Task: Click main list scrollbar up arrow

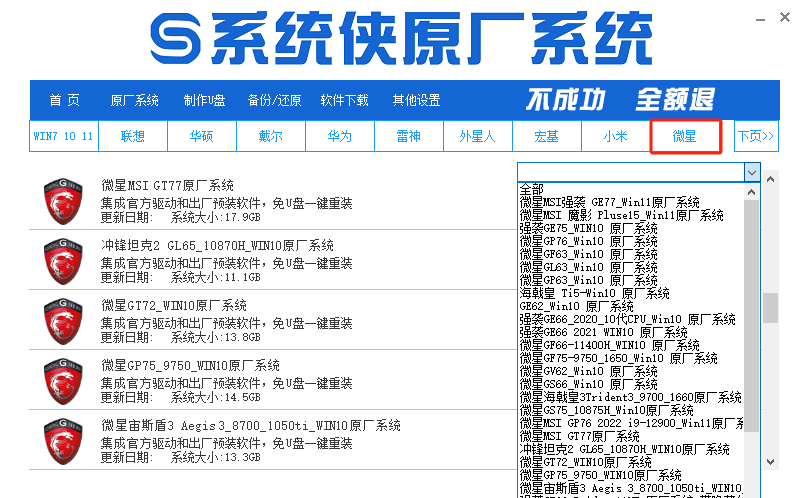Action: click(x=770, y=179)
